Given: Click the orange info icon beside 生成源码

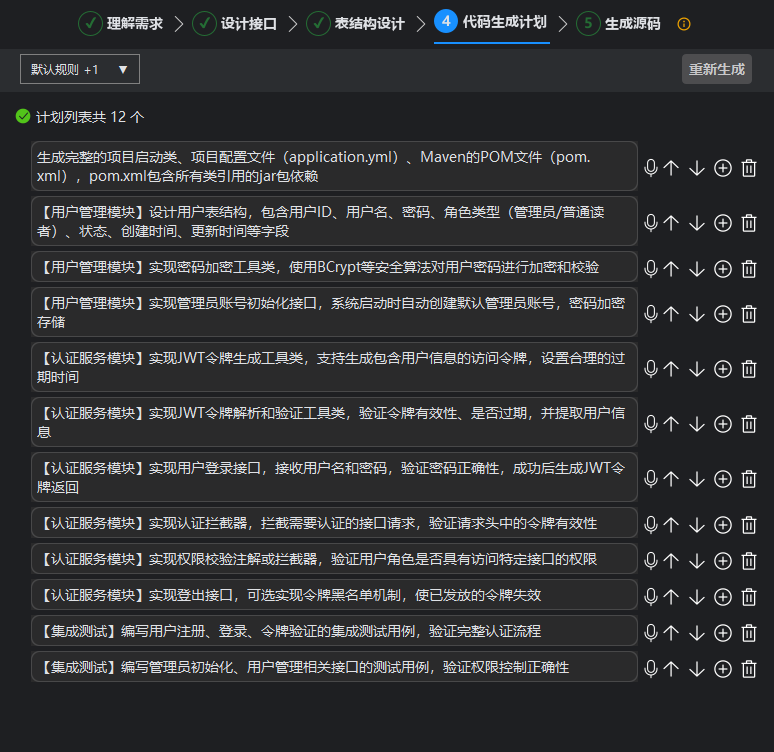Looking at the screenshot, I should pos(684,24).
